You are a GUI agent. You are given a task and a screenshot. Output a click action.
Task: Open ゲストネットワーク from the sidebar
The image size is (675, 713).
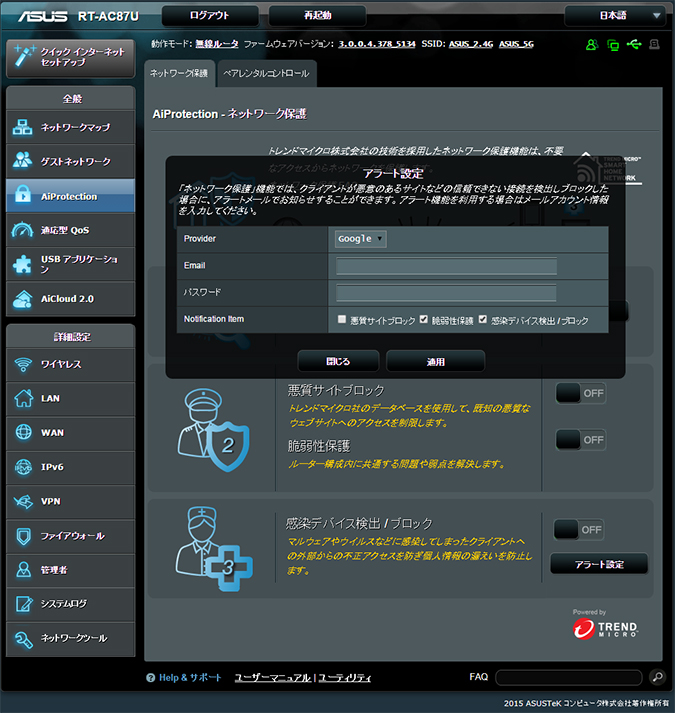(71, 161)
